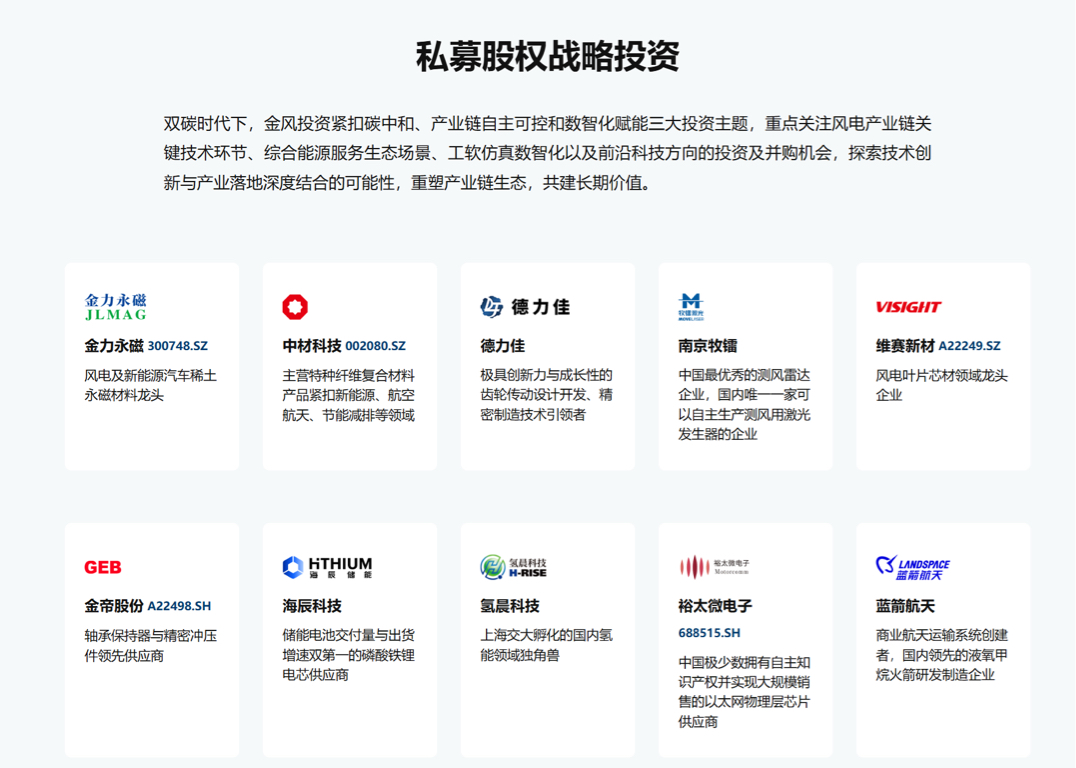Click the LANDSPACE 蓝箭航天 logo
The image size is (1076, 768).
913,568
